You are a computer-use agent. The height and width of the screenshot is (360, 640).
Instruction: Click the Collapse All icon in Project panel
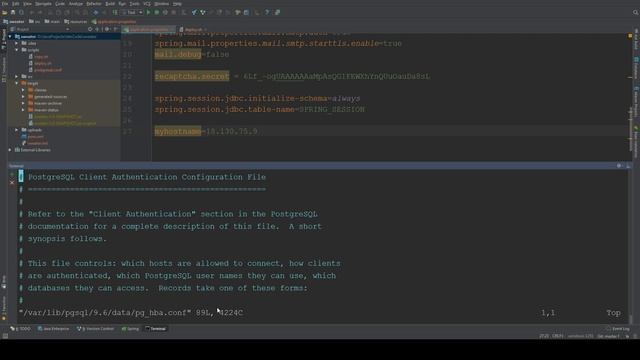coord(98,29)
